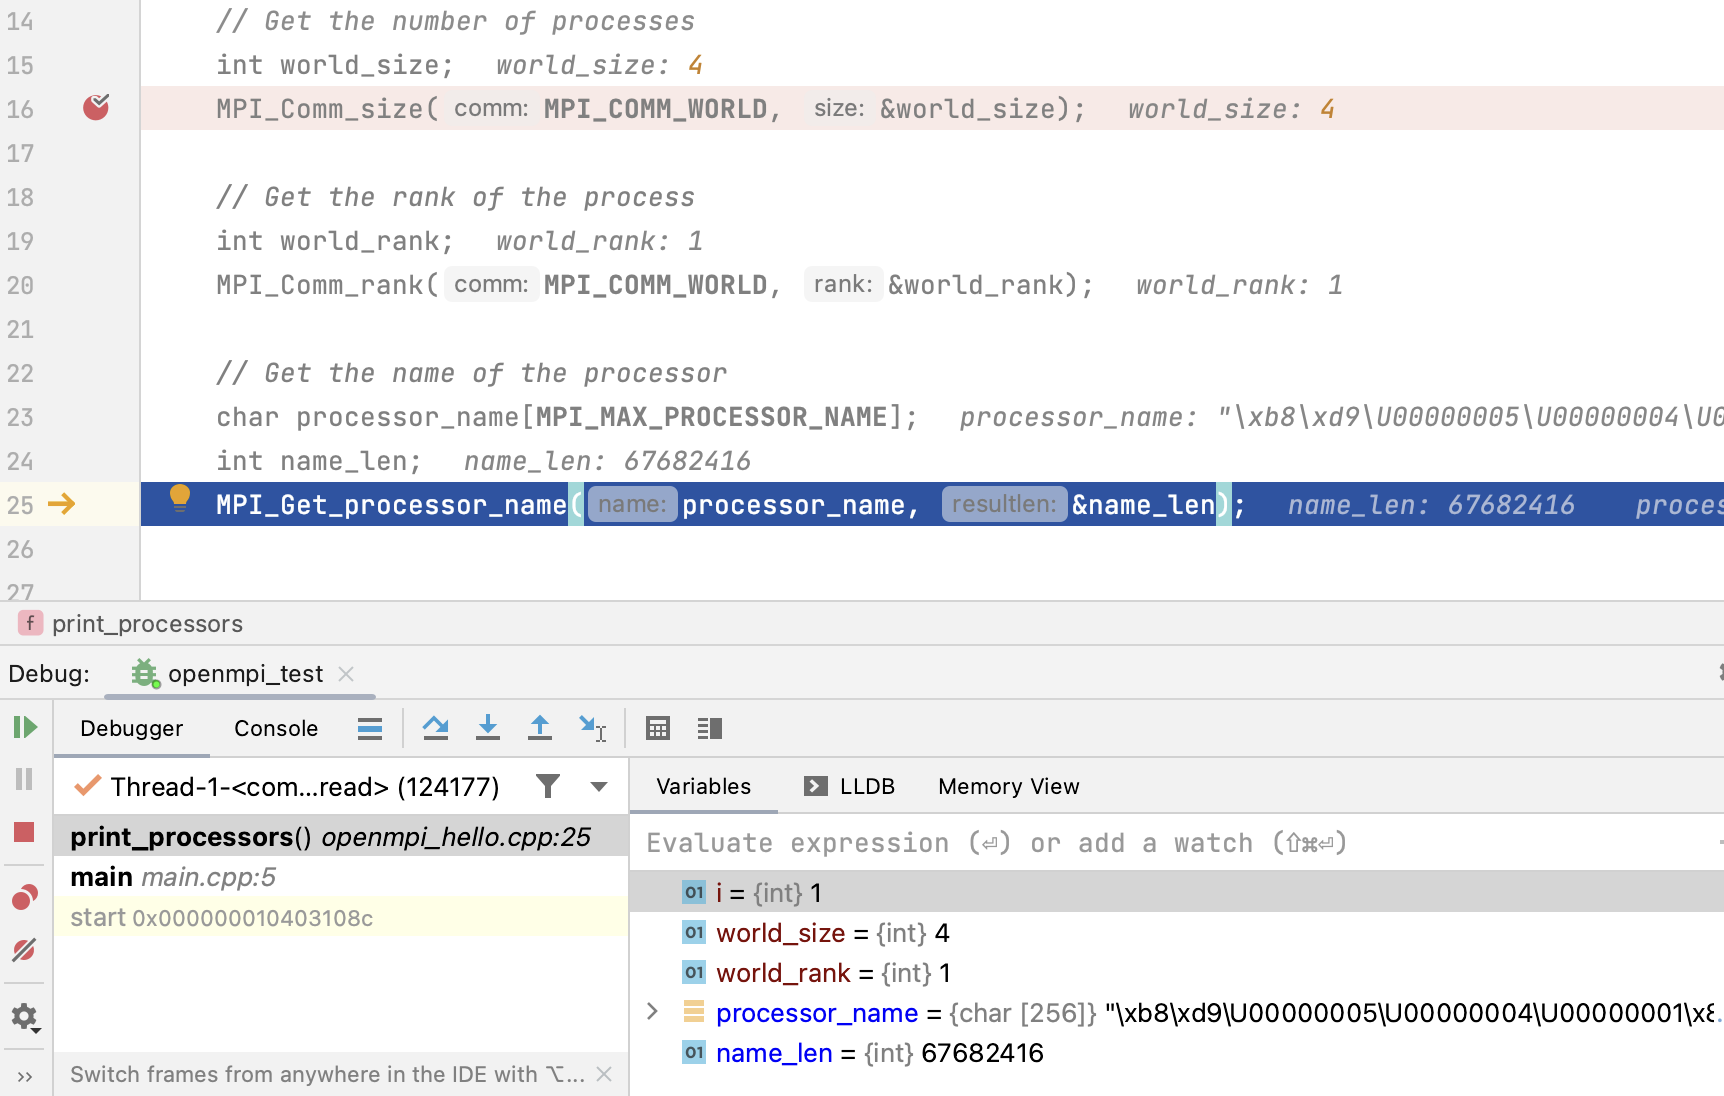Click the Step Over icon

point(436,728)
